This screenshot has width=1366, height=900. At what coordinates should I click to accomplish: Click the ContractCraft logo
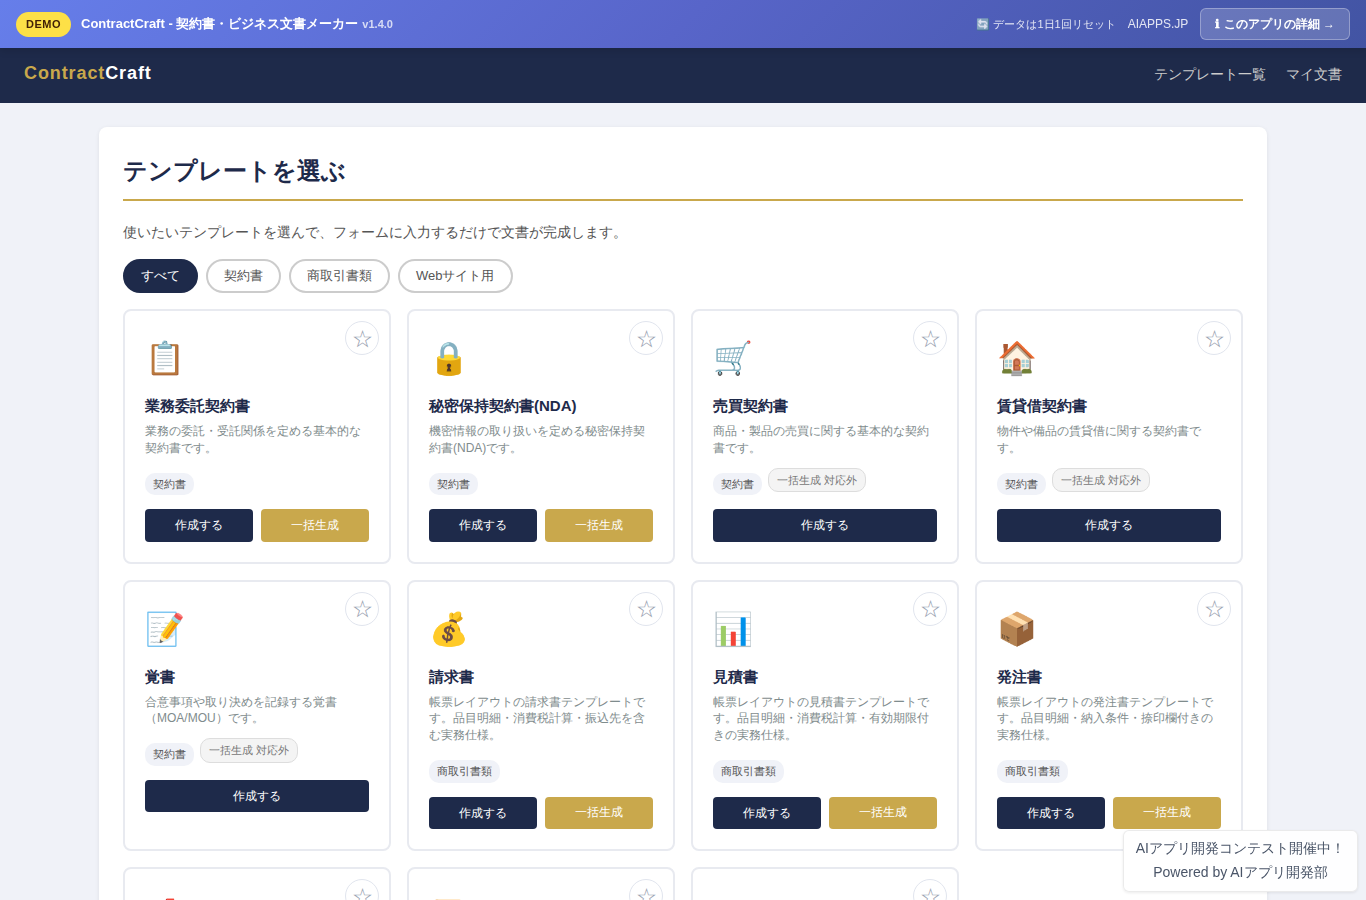88,73
